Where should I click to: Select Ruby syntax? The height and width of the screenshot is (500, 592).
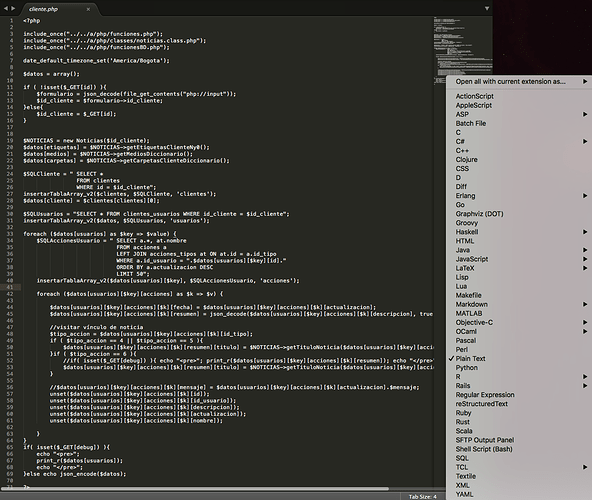tap(519, 414)
